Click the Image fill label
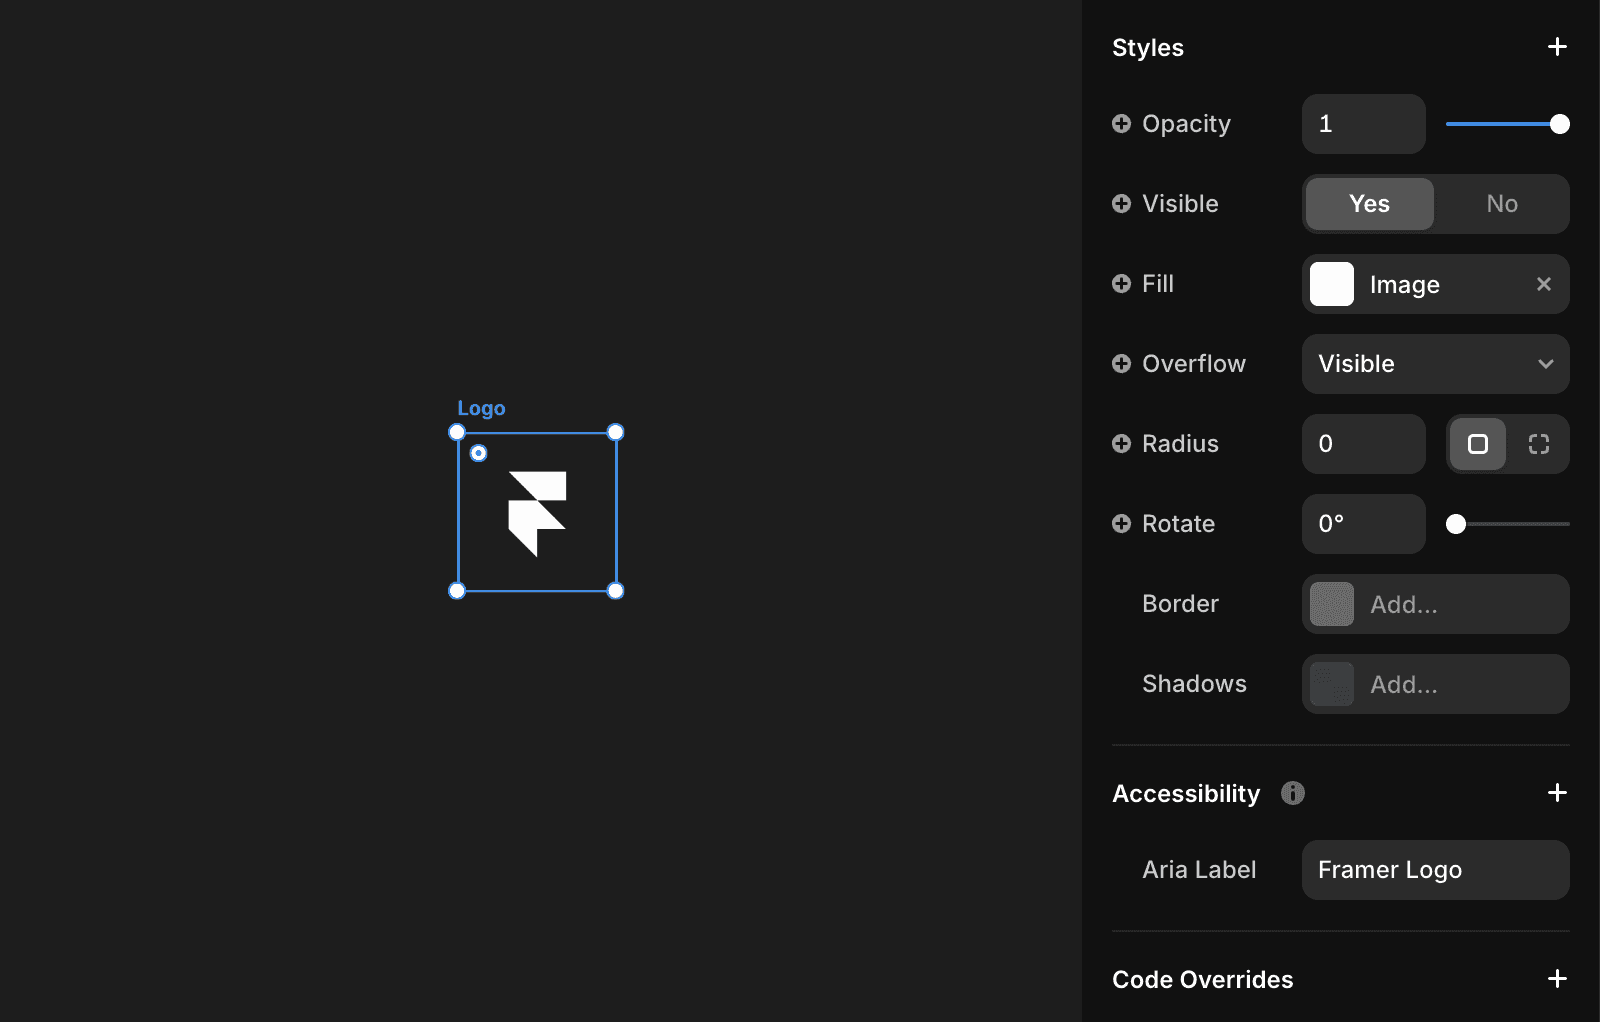This screenshot has height=1022, width=1600. (x=1405, y=285)
